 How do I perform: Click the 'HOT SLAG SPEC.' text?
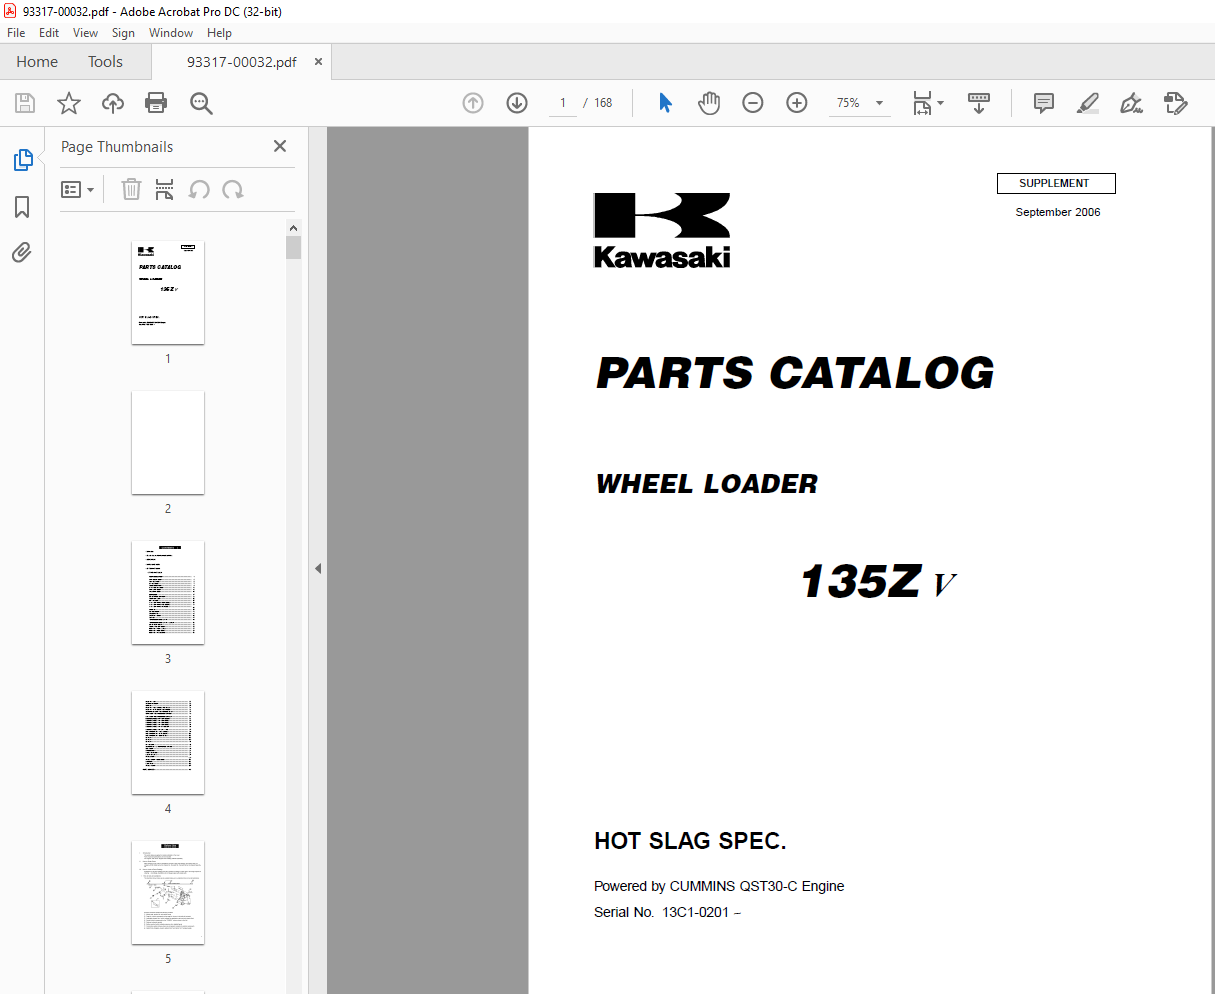(x=690, y=841)
